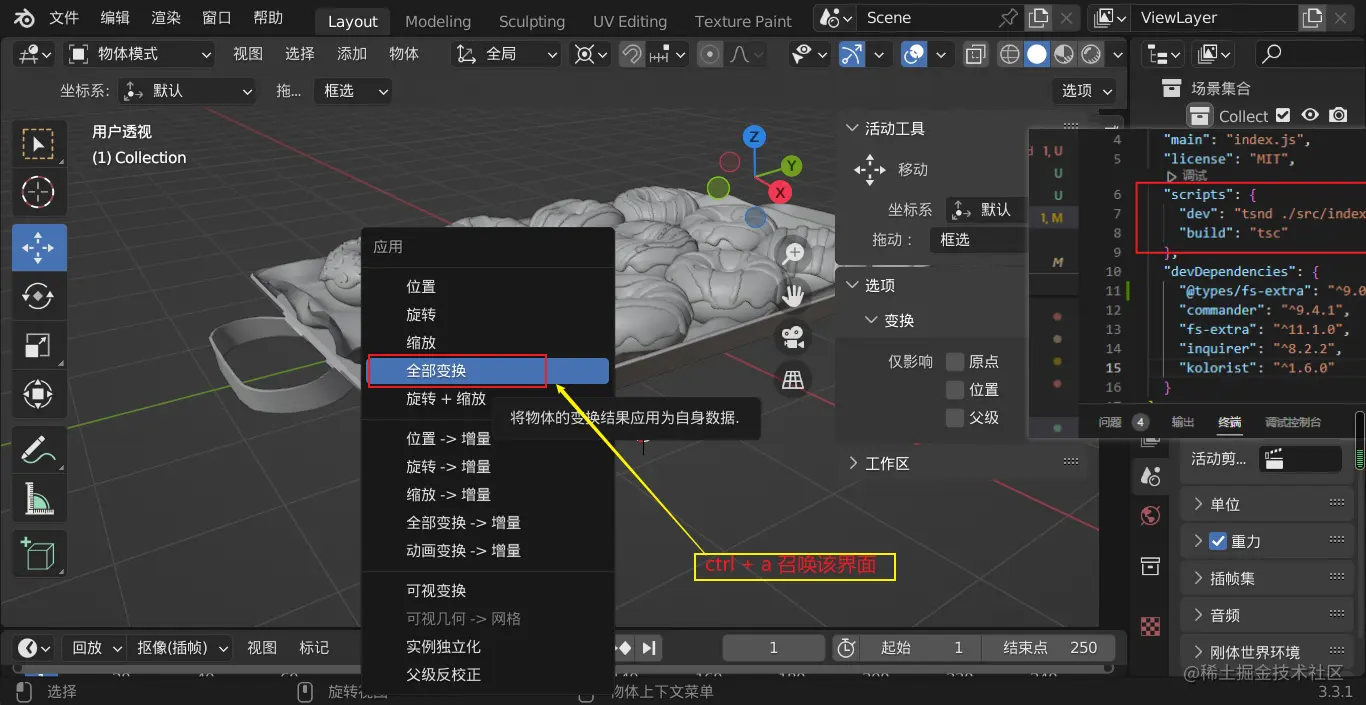The image size is (1366, 705).
Task: Choose 可视变换 in apply menu
Action: (488, 590)
